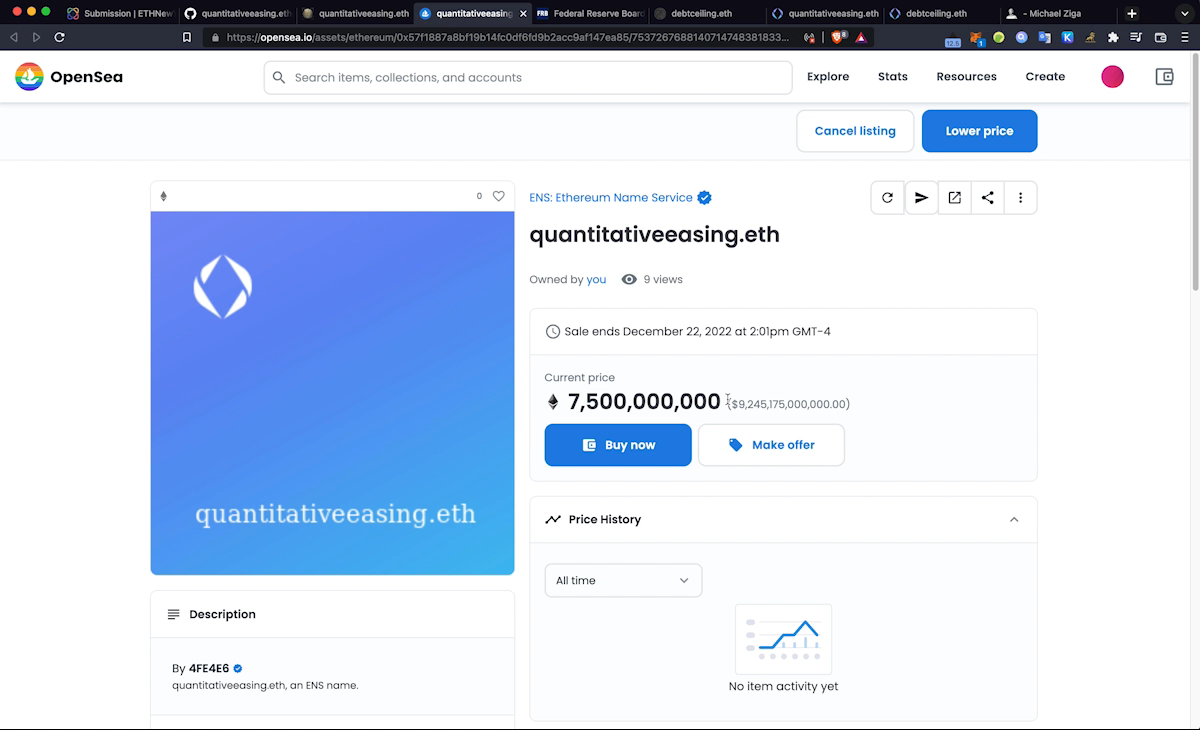Click the blue verified badge beside ENS collection

[704, 198]
